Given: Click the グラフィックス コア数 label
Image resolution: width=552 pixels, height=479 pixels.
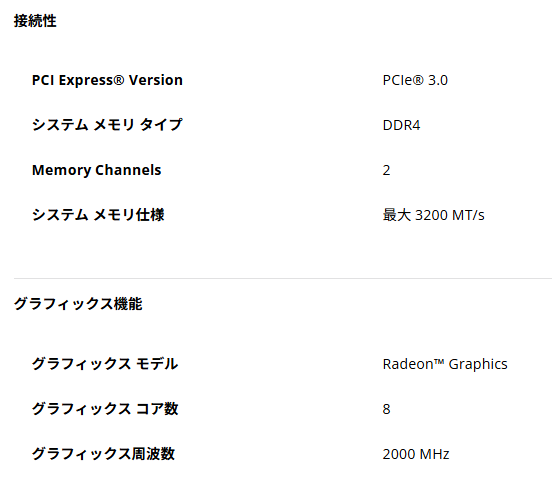Looking at the screenshot, I should point(105,409).
